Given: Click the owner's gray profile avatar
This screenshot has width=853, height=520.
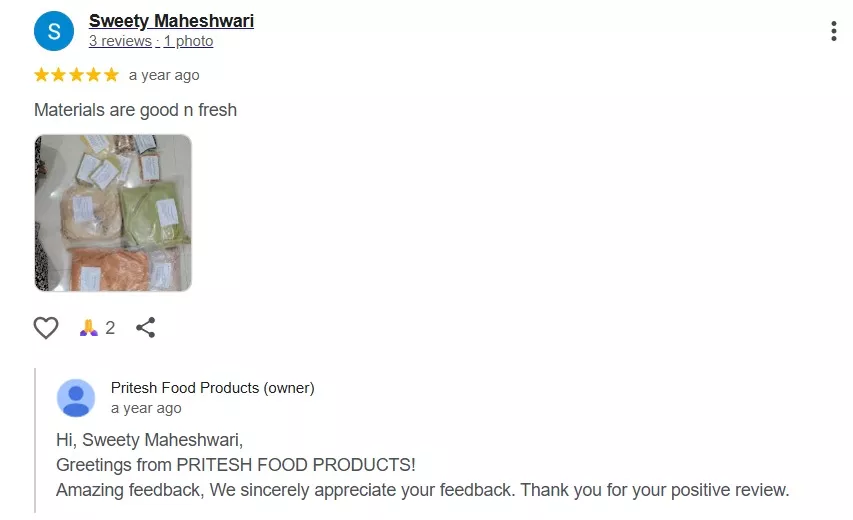Looking at the screenshot, I should 76,398.
